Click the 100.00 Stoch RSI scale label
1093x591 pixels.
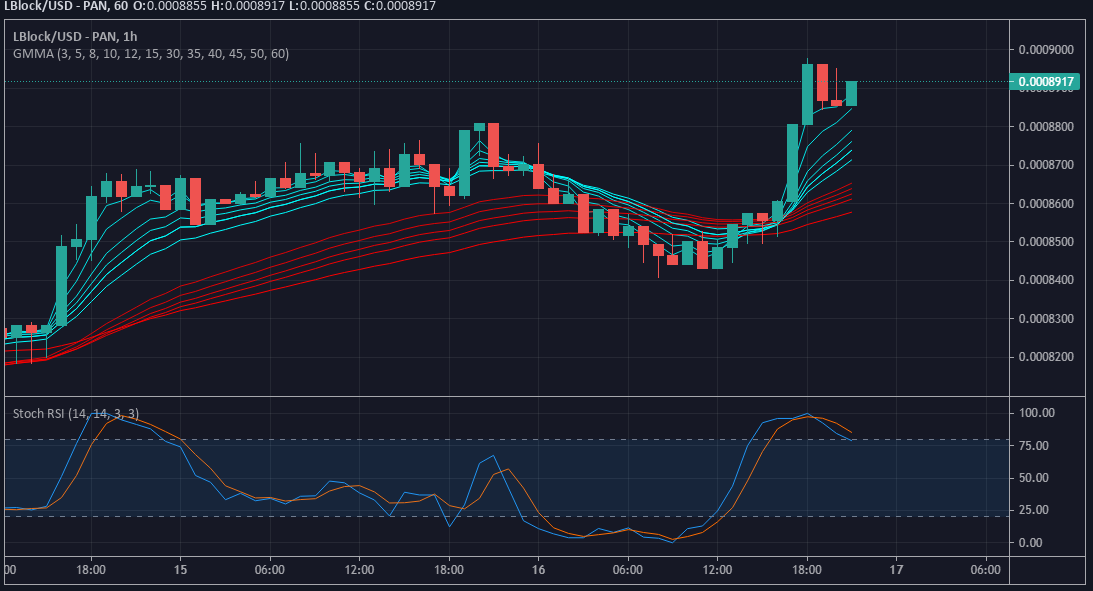point(1037,413)
